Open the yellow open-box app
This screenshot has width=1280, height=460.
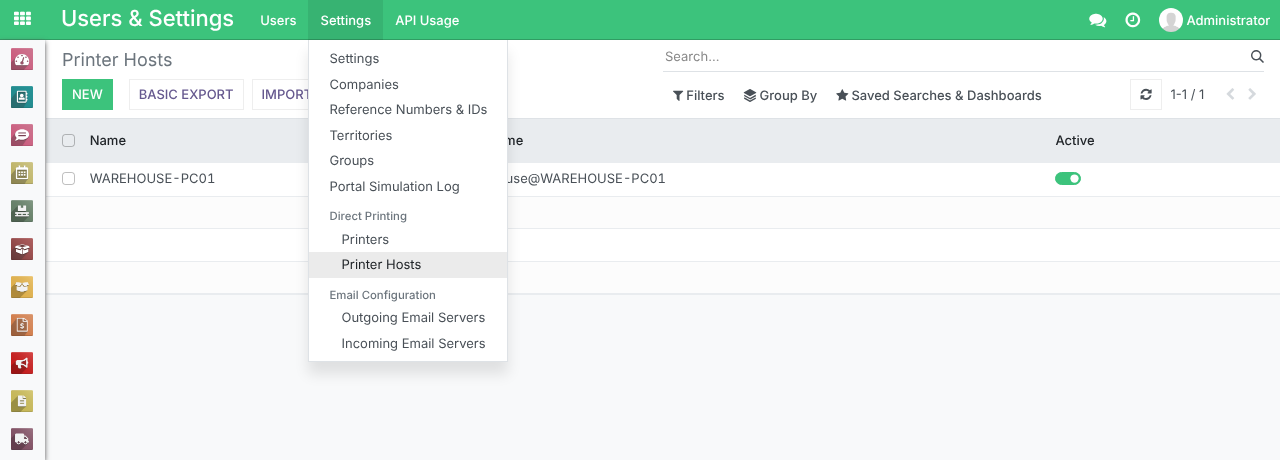coord(22,287)
